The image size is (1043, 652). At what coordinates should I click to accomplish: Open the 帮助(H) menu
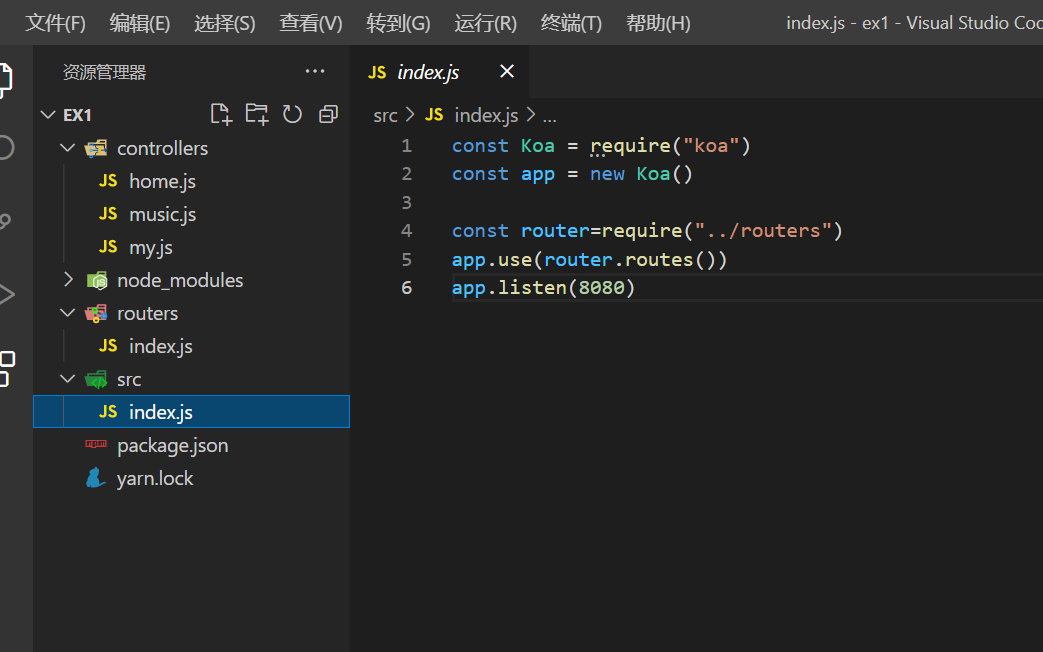pyautogui.click(x=658, y=23)
